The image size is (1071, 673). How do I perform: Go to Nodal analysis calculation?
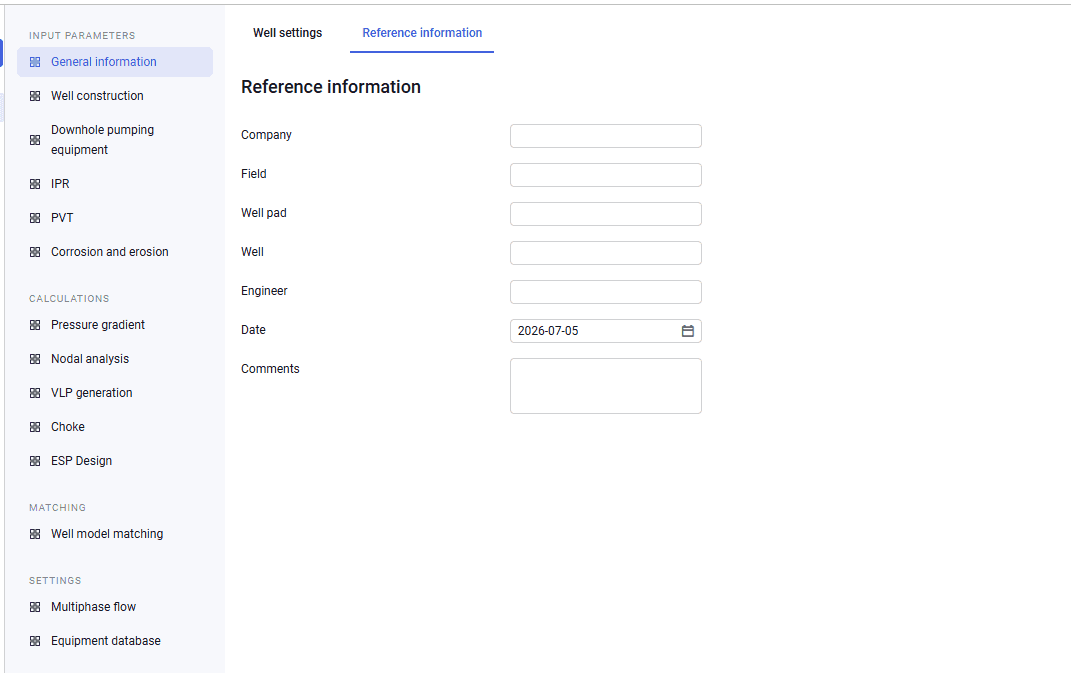(115, 359)
